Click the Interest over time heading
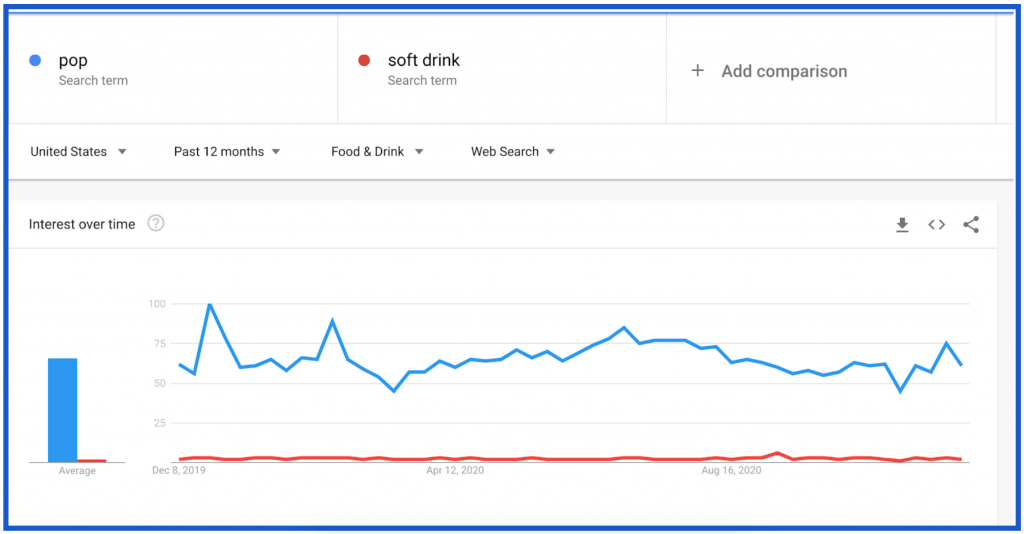 click(82, 224)
